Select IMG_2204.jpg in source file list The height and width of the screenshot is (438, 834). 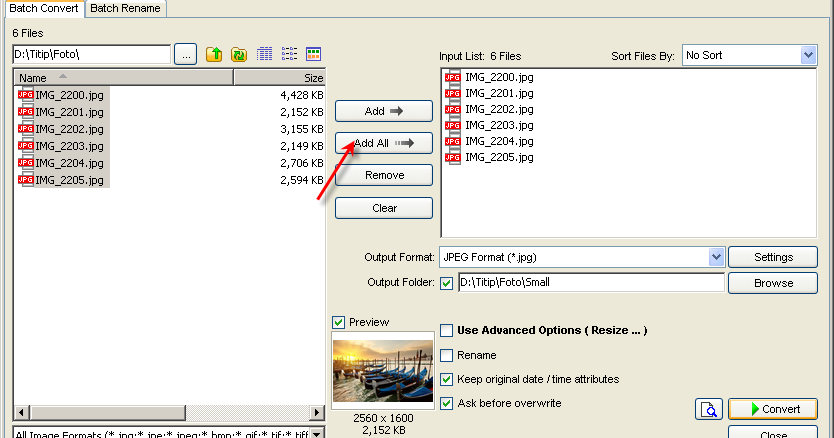pyautogui.click(x=69, y=163)
